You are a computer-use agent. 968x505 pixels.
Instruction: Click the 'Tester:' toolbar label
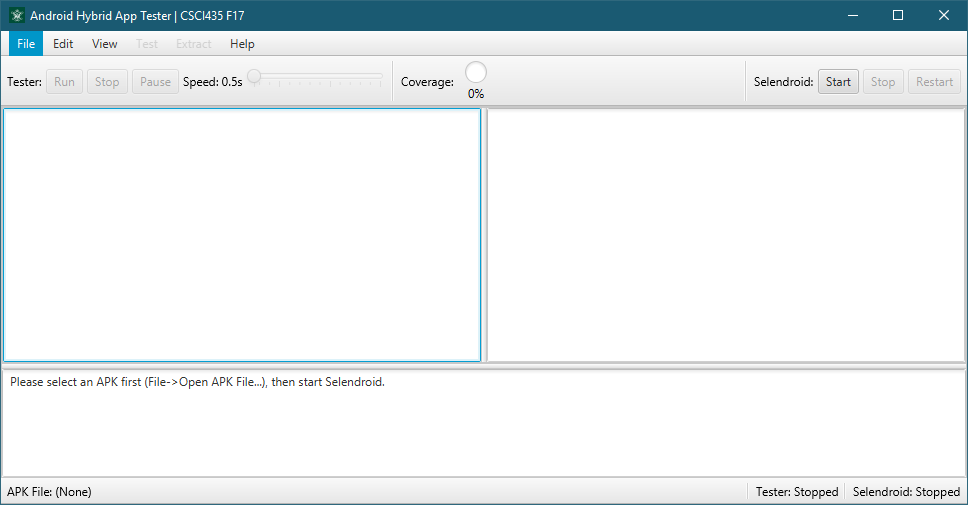point(24,81)
